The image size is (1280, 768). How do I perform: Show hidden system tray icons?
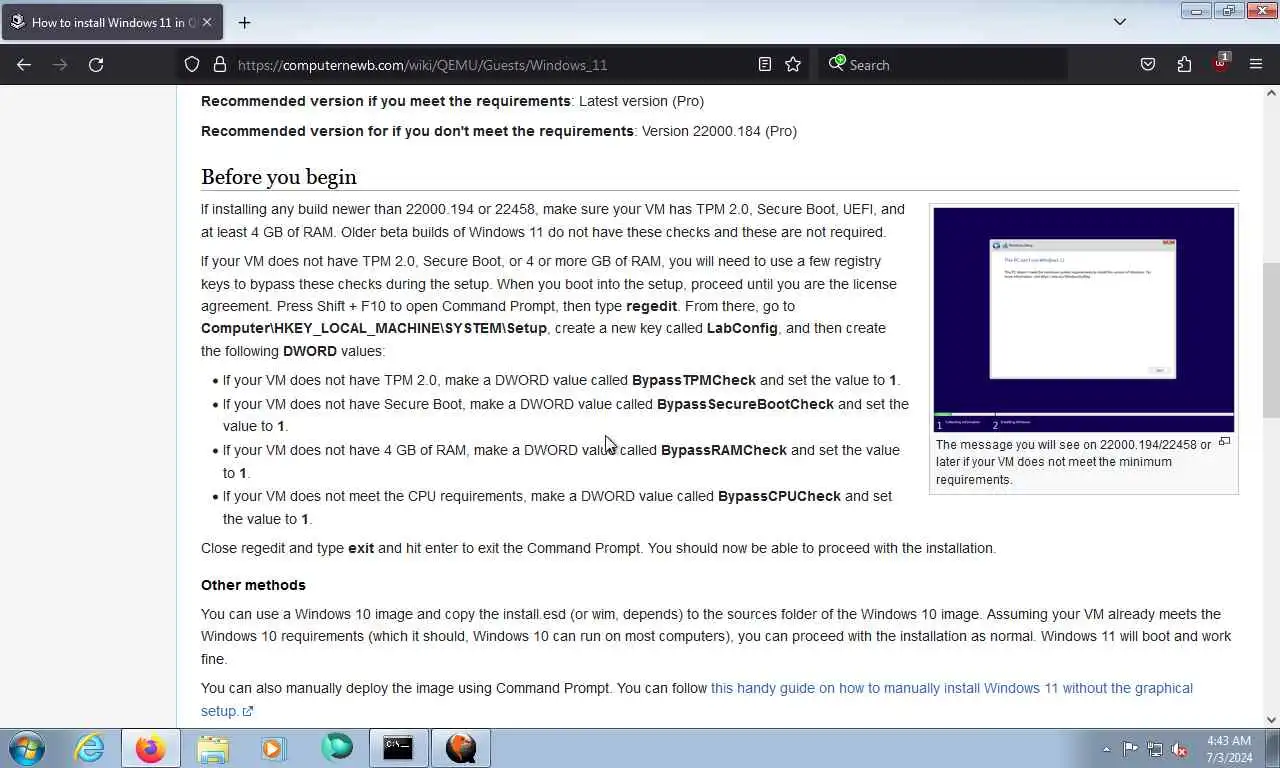pos(1106,749)
